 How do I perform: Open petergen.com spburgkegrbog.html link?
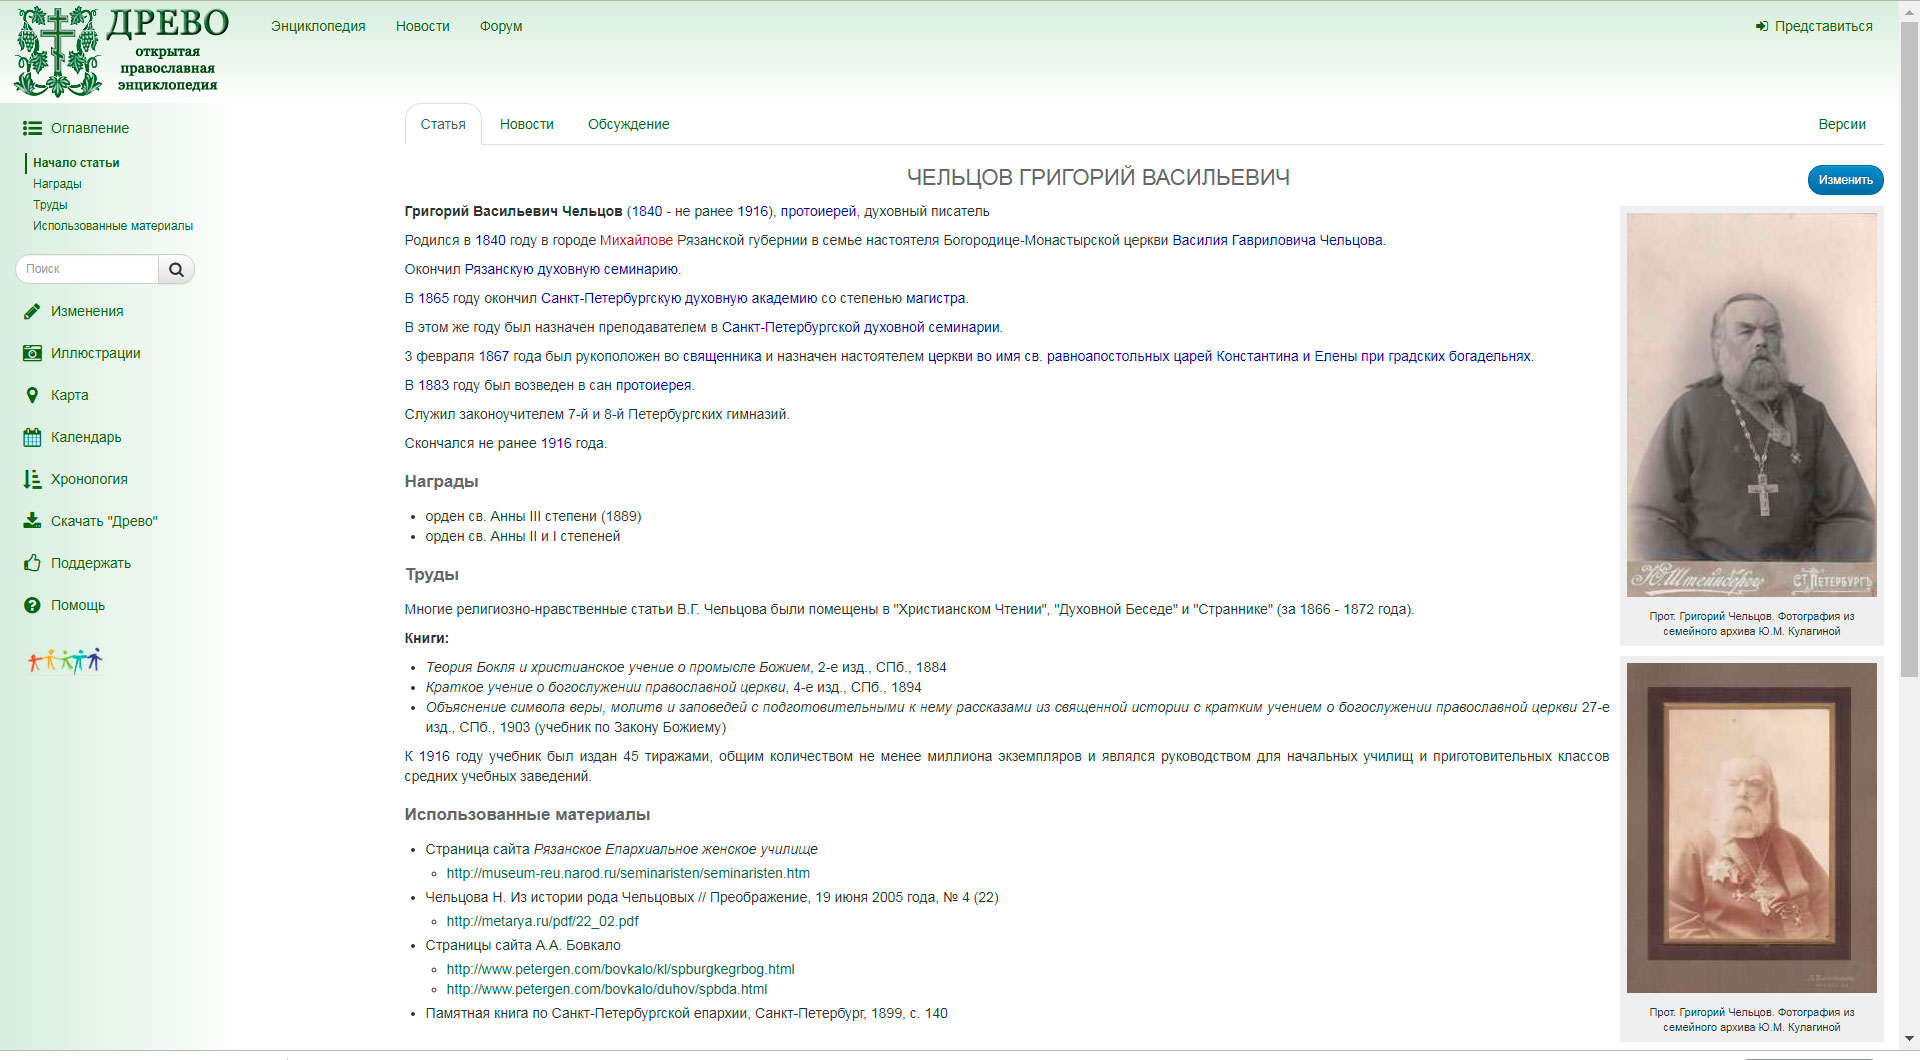point(620,969)
